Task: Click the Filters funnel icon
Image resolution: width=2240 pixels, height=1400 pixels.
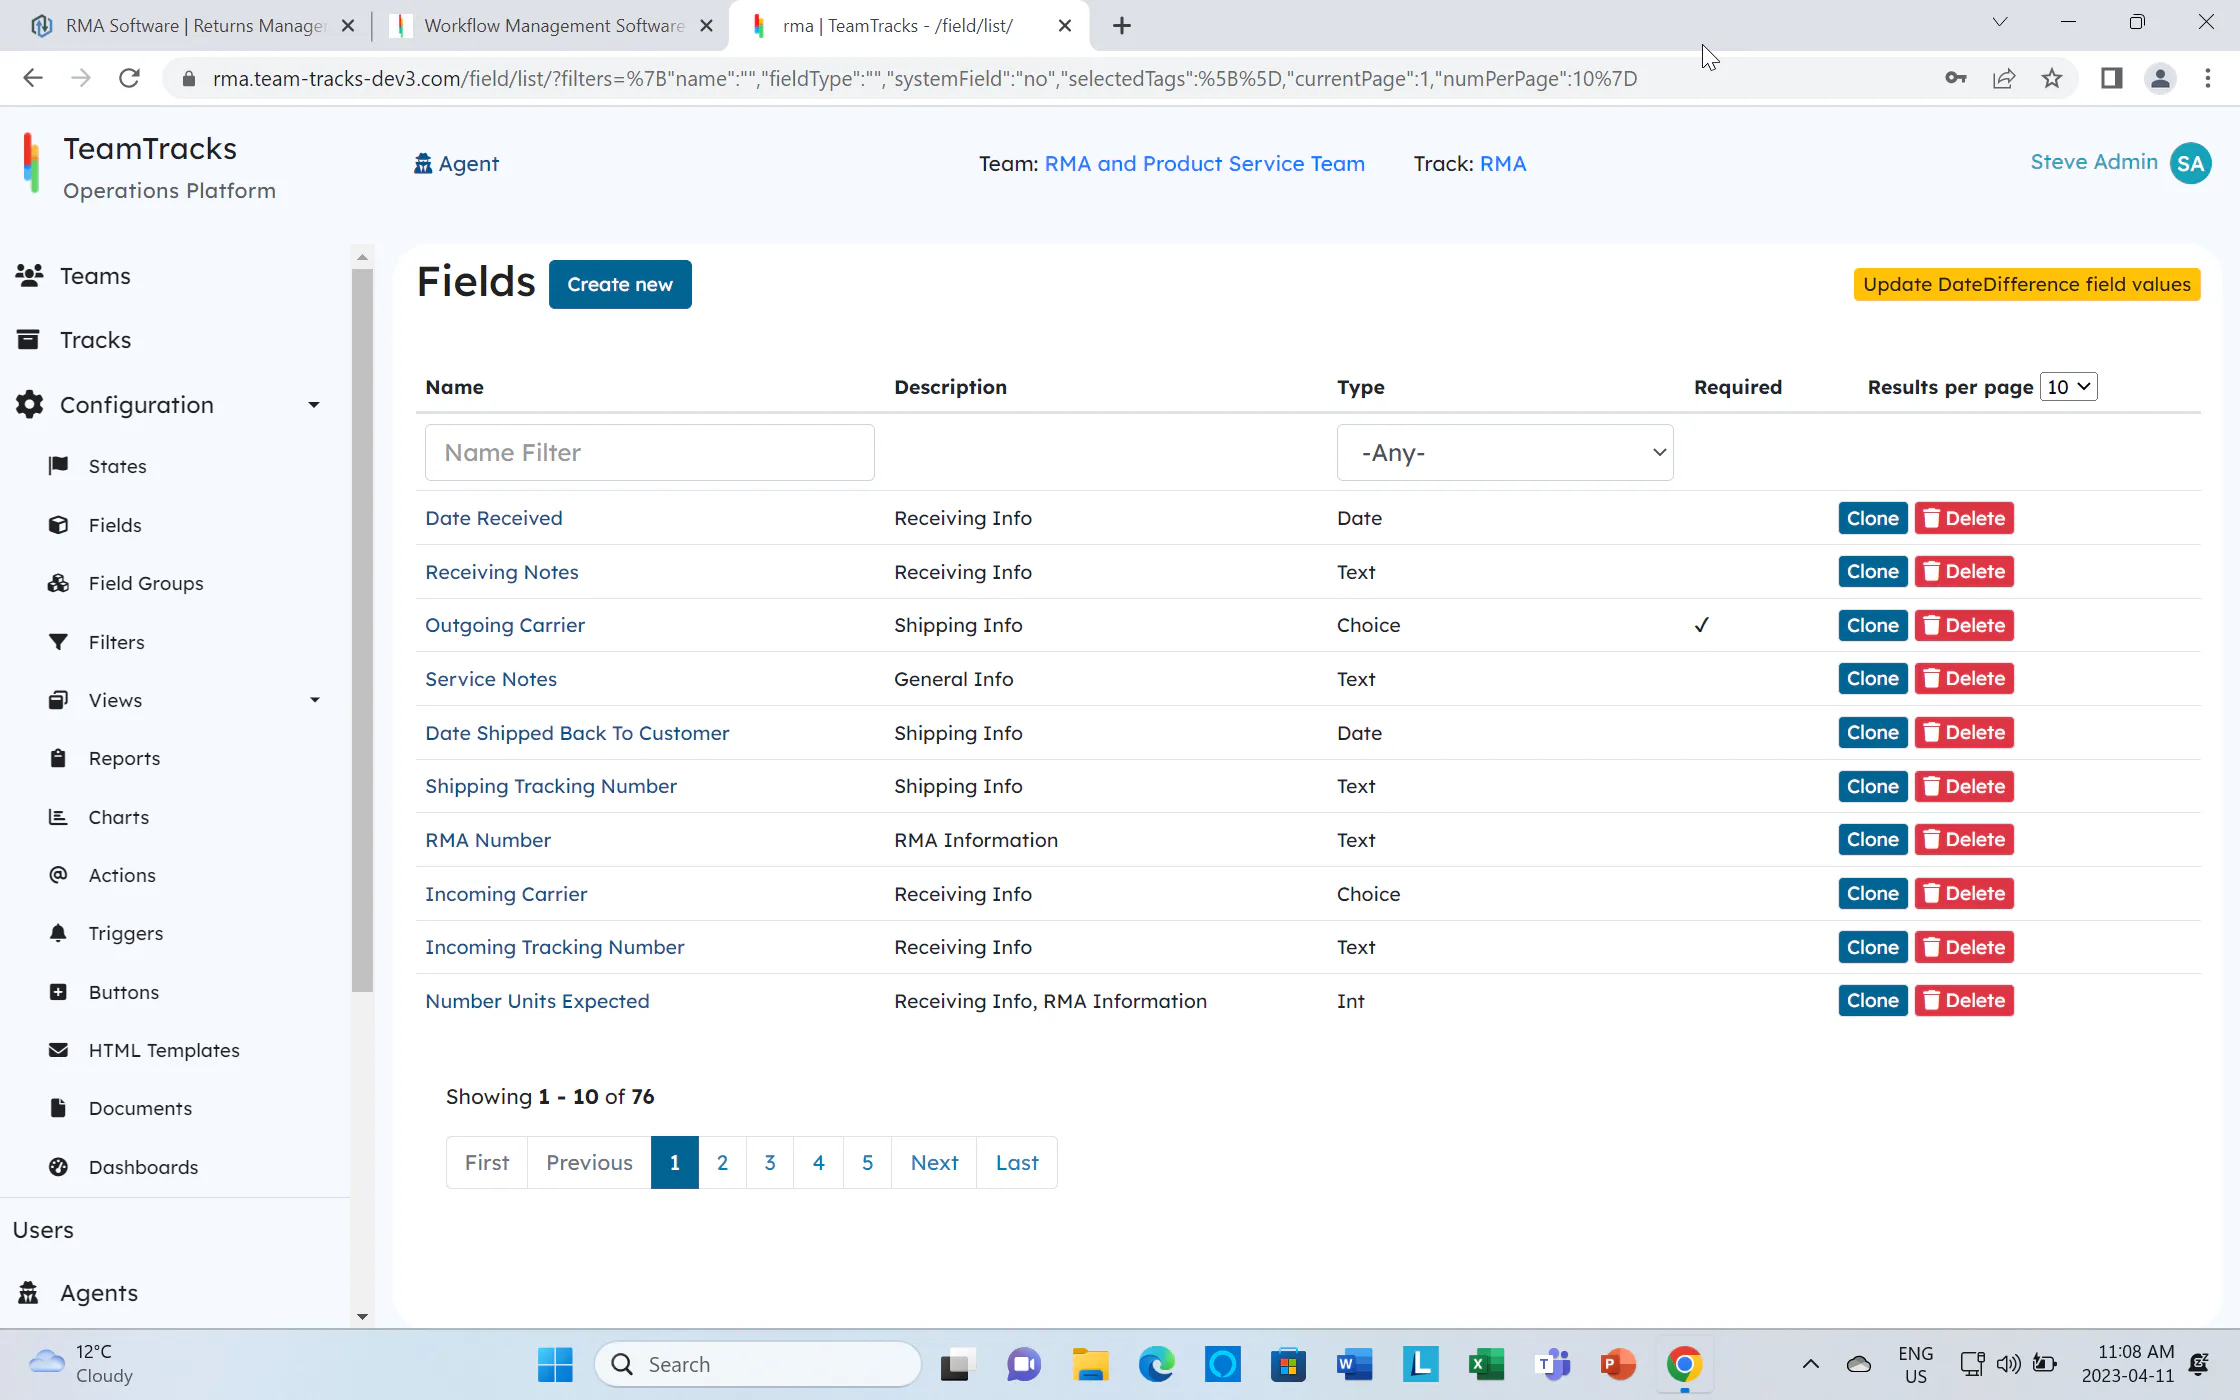Action: point(59,642)
